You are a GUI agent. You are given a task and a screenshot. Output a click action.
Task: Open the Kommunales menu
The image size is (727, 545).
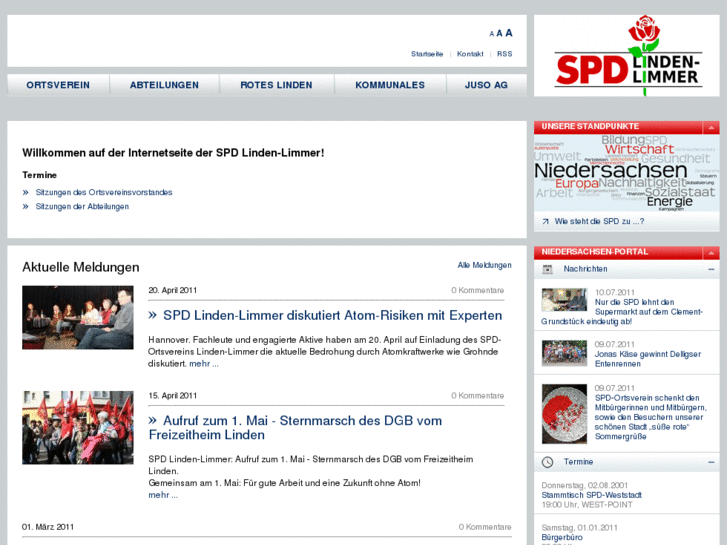tap(390, 85)
